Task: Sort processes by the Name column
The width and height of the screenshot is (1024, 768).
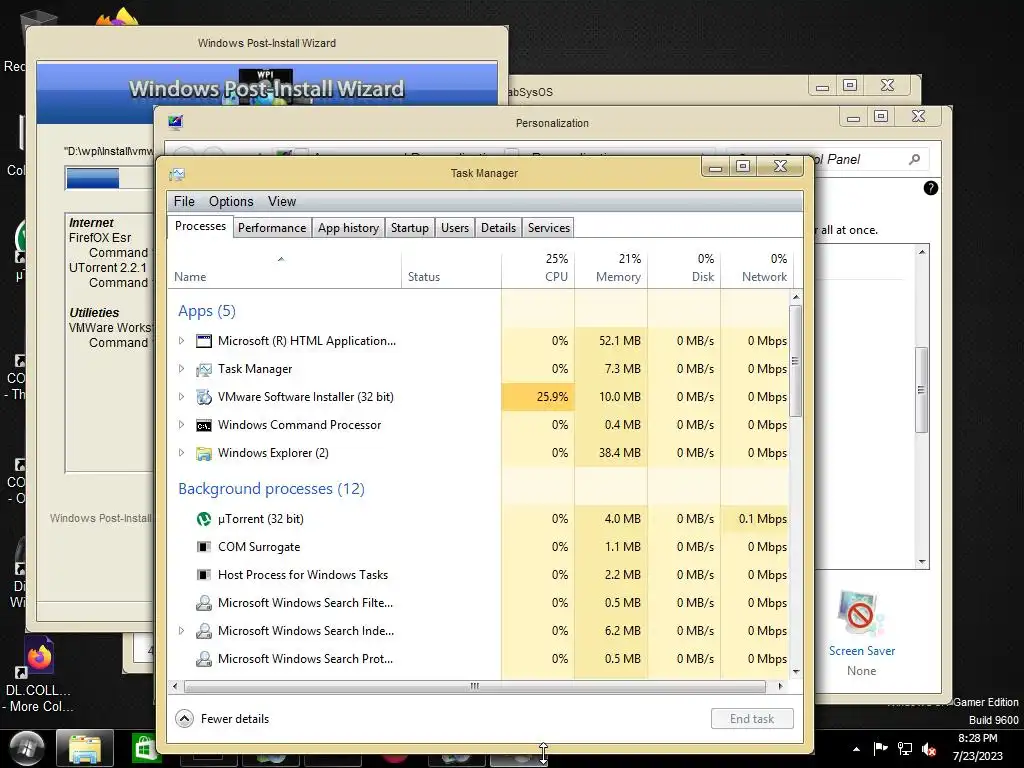Action: pyautogui.click(x=285, y=269)
